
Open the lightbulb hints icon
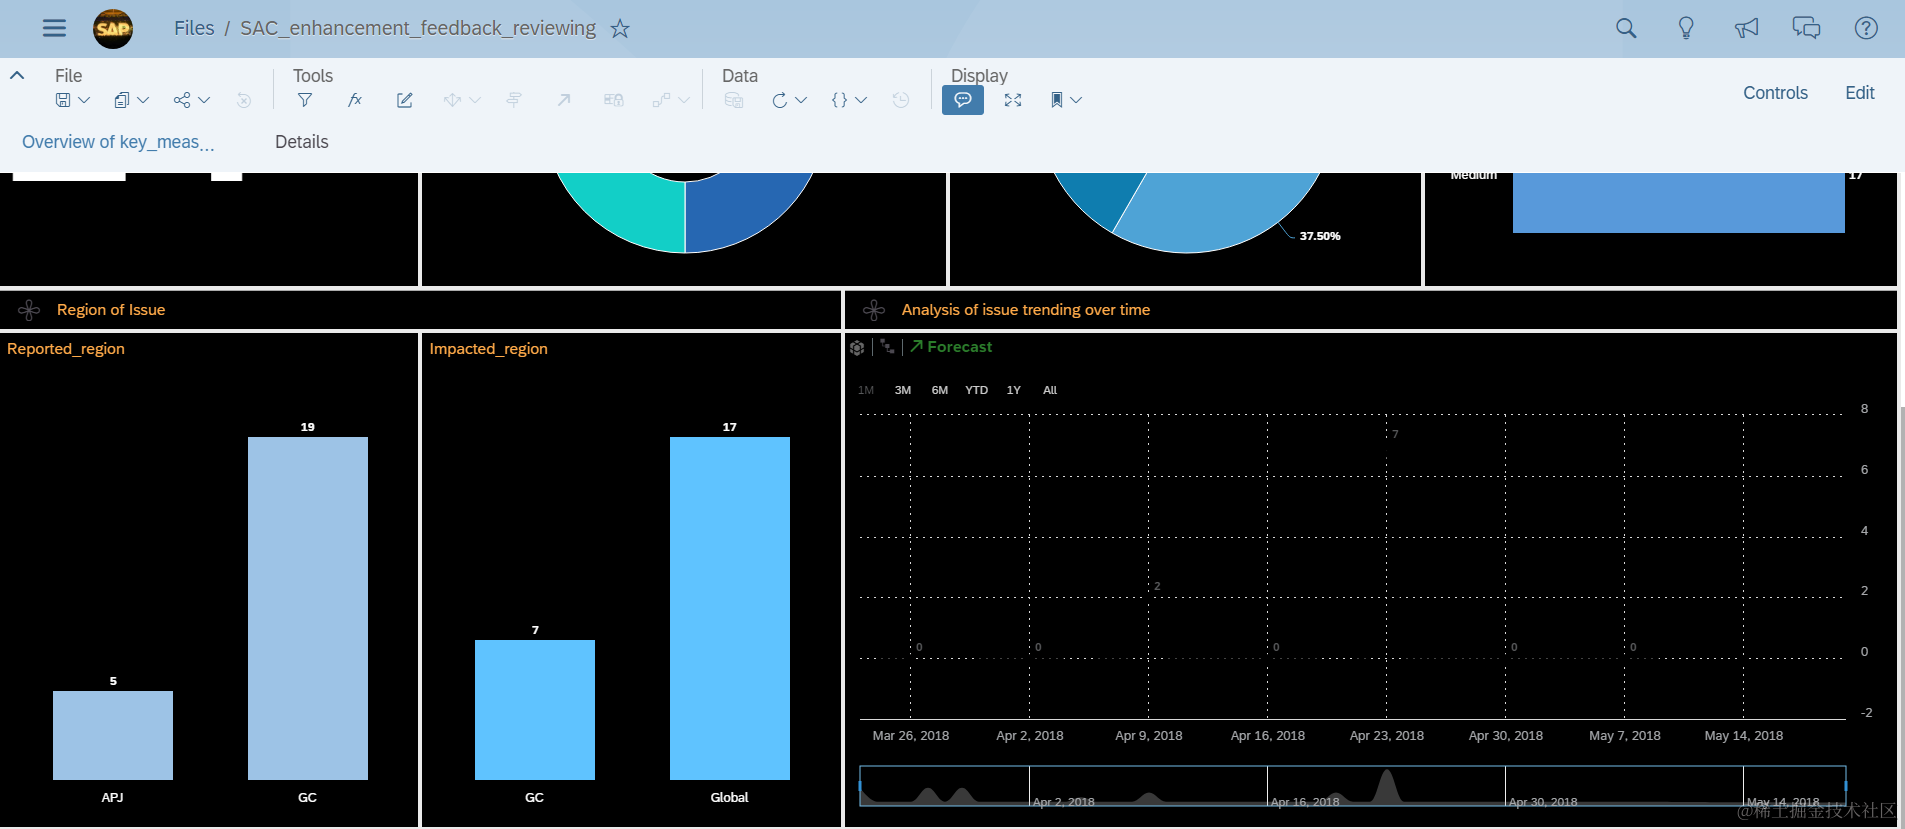click(1686, 28)
